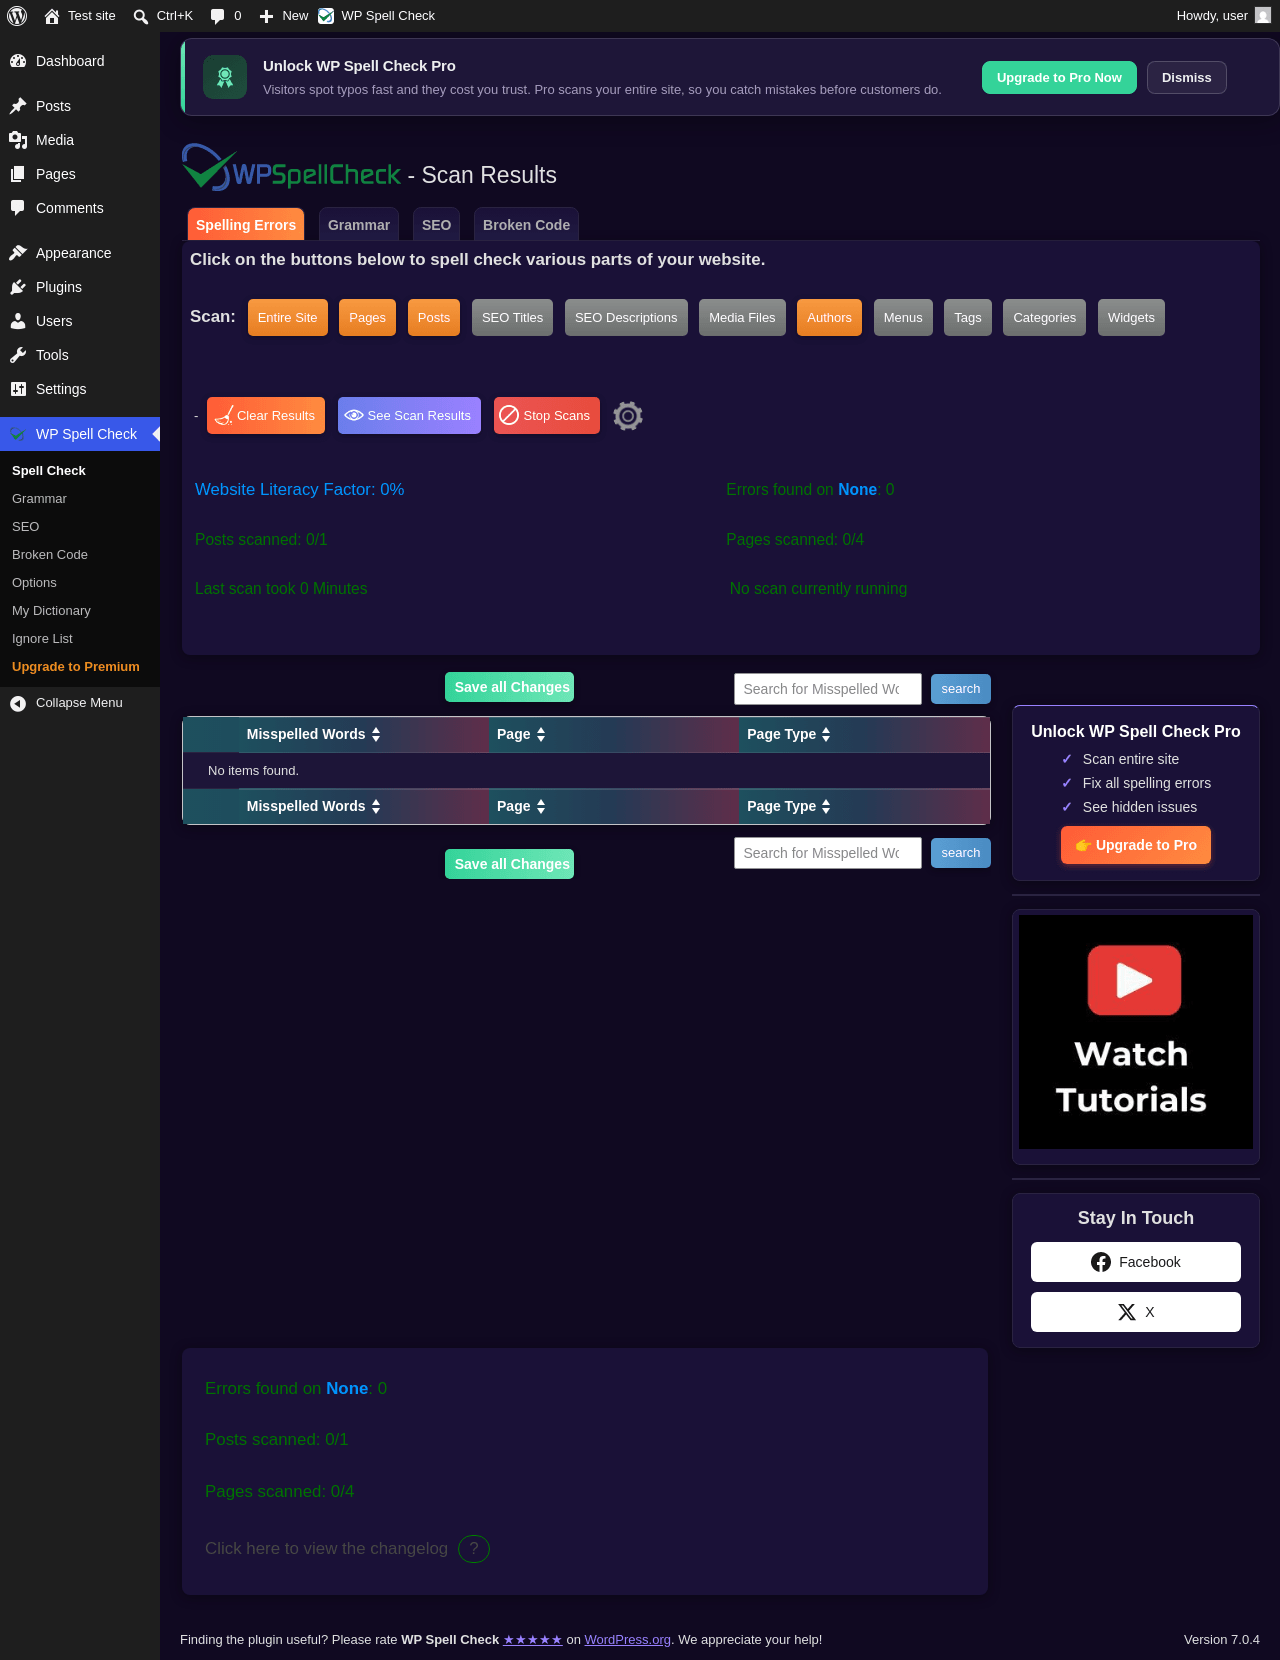Click the Users person icon
The image size is (1280, 1660).
(x=18, y=321)
